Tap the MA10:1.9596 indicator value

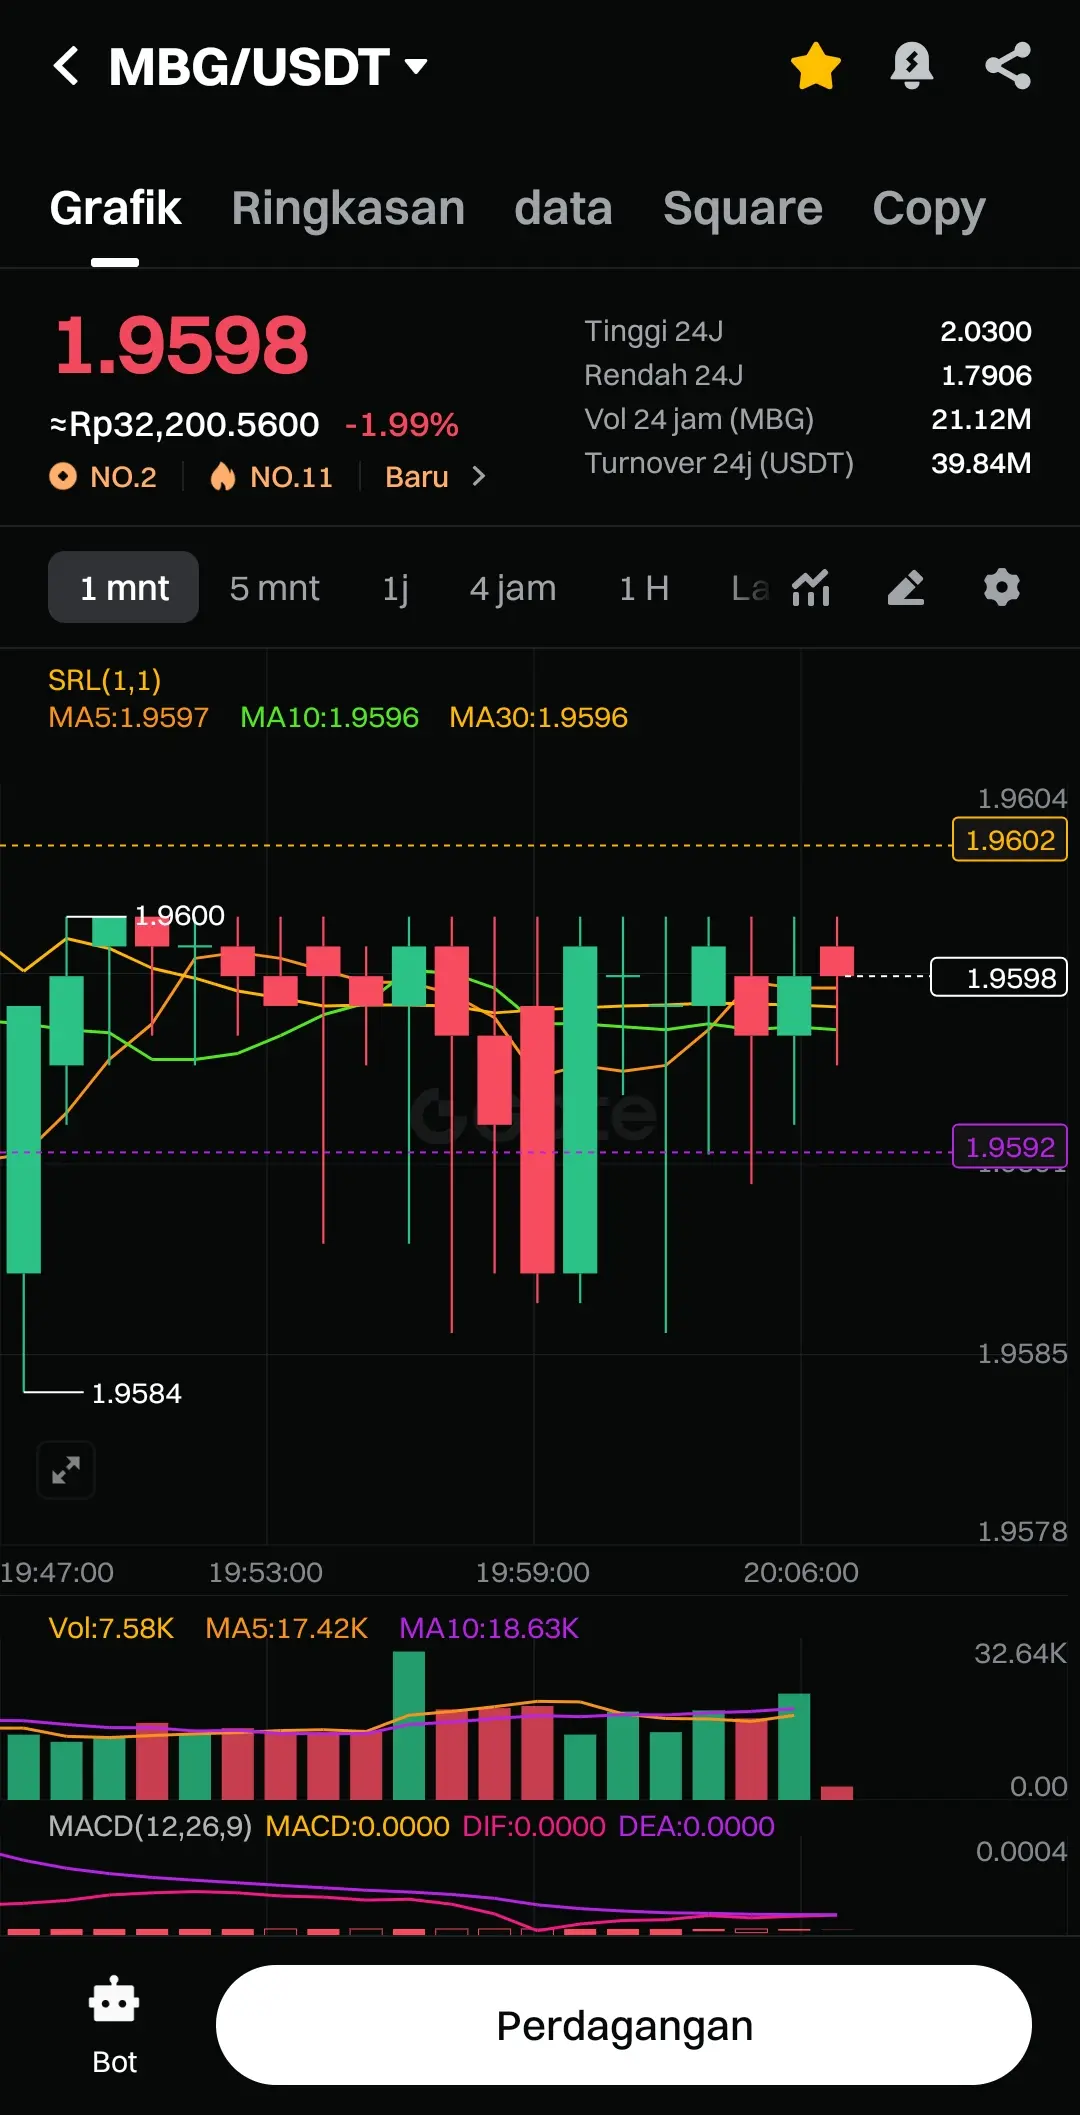coord(329,717)
